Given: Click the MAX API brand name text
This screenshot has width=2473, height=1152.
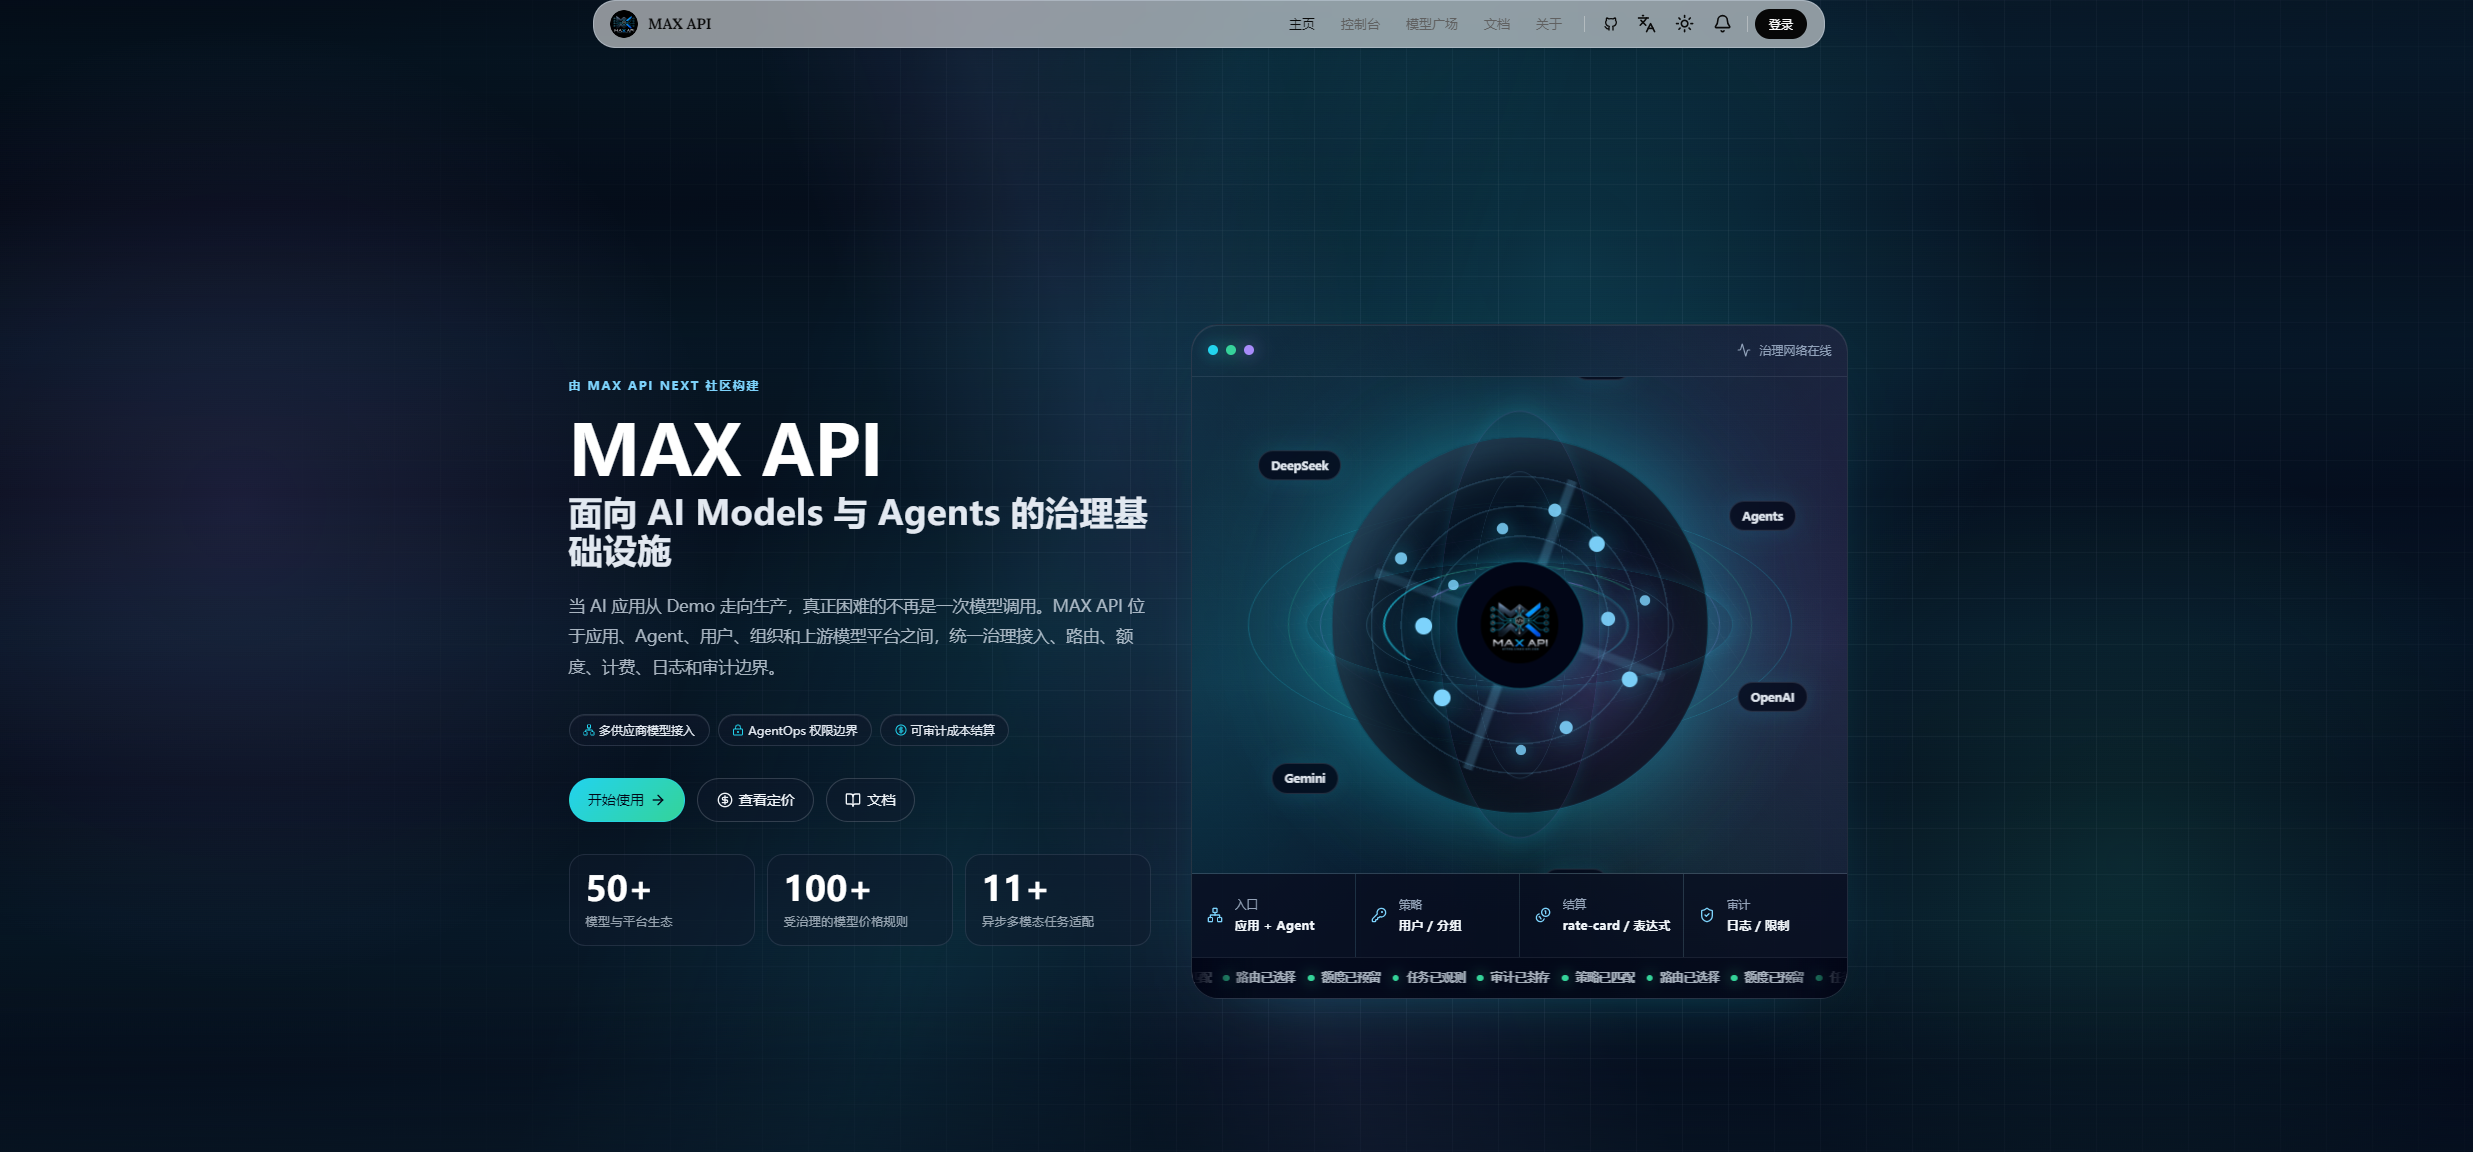Looking at the screenshot, I should click(x=679, y=24).
